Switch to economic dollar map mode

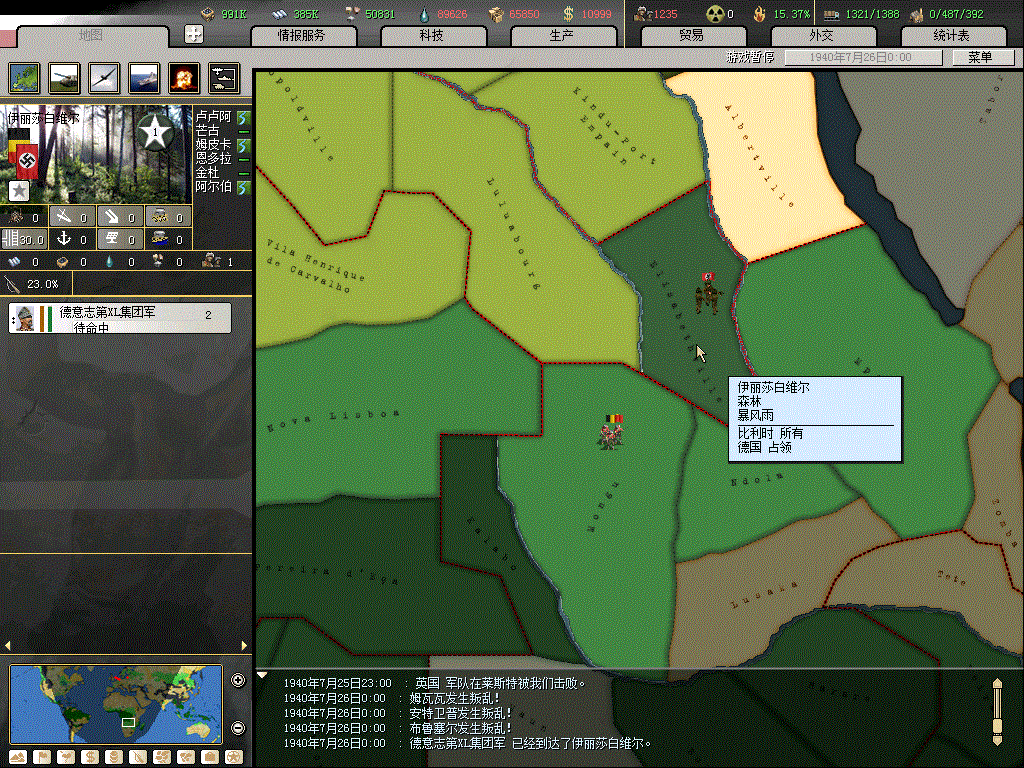click(90, 758)
